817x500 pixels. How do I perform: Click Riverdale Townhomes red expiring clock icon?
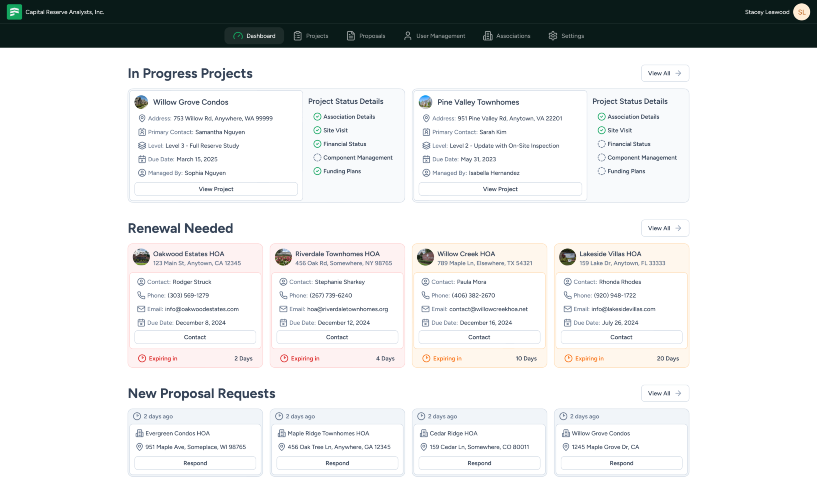pyautogui.click(x=284, y=358)
